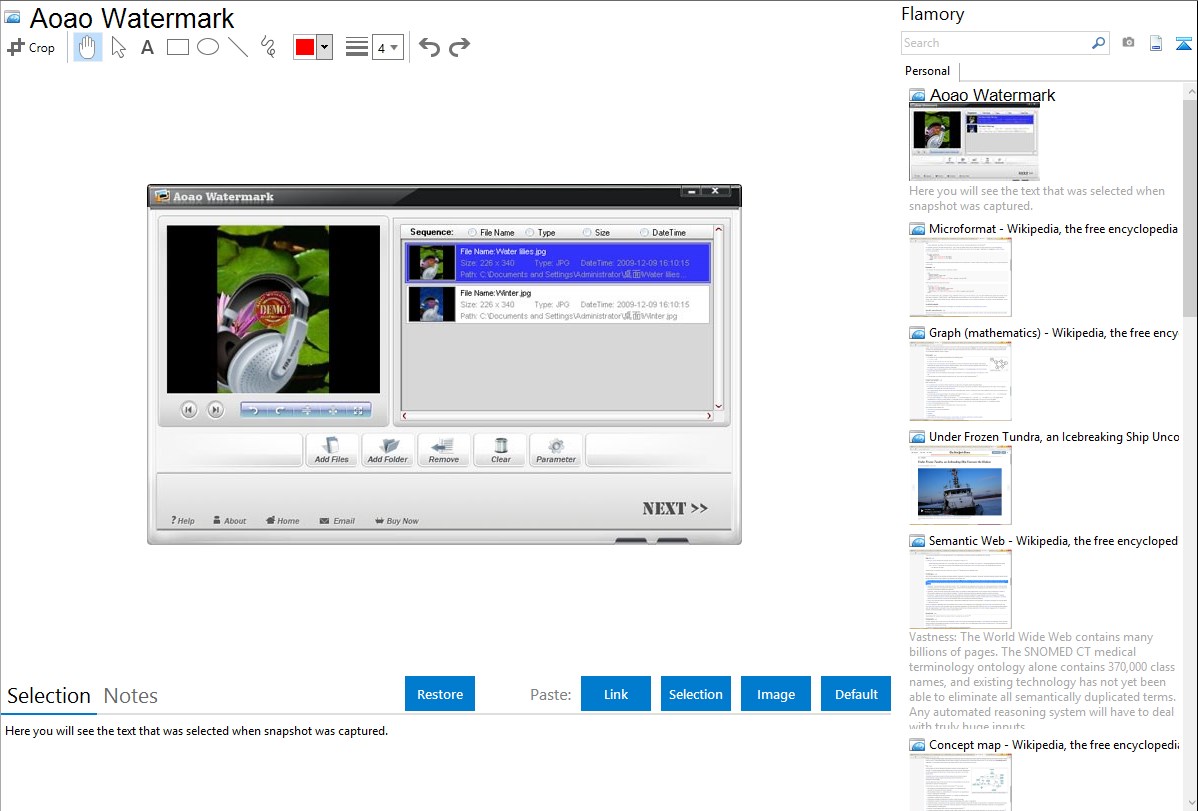The height and width of the screenshot is (811, 1198).
Task: Select the straight line tool
Action: point(237,47)
